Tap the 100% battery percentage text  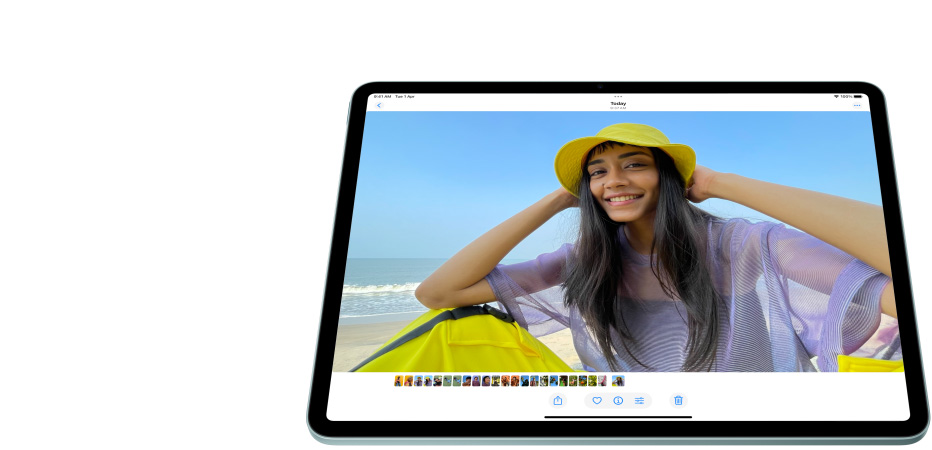click(x=846, y=97)
